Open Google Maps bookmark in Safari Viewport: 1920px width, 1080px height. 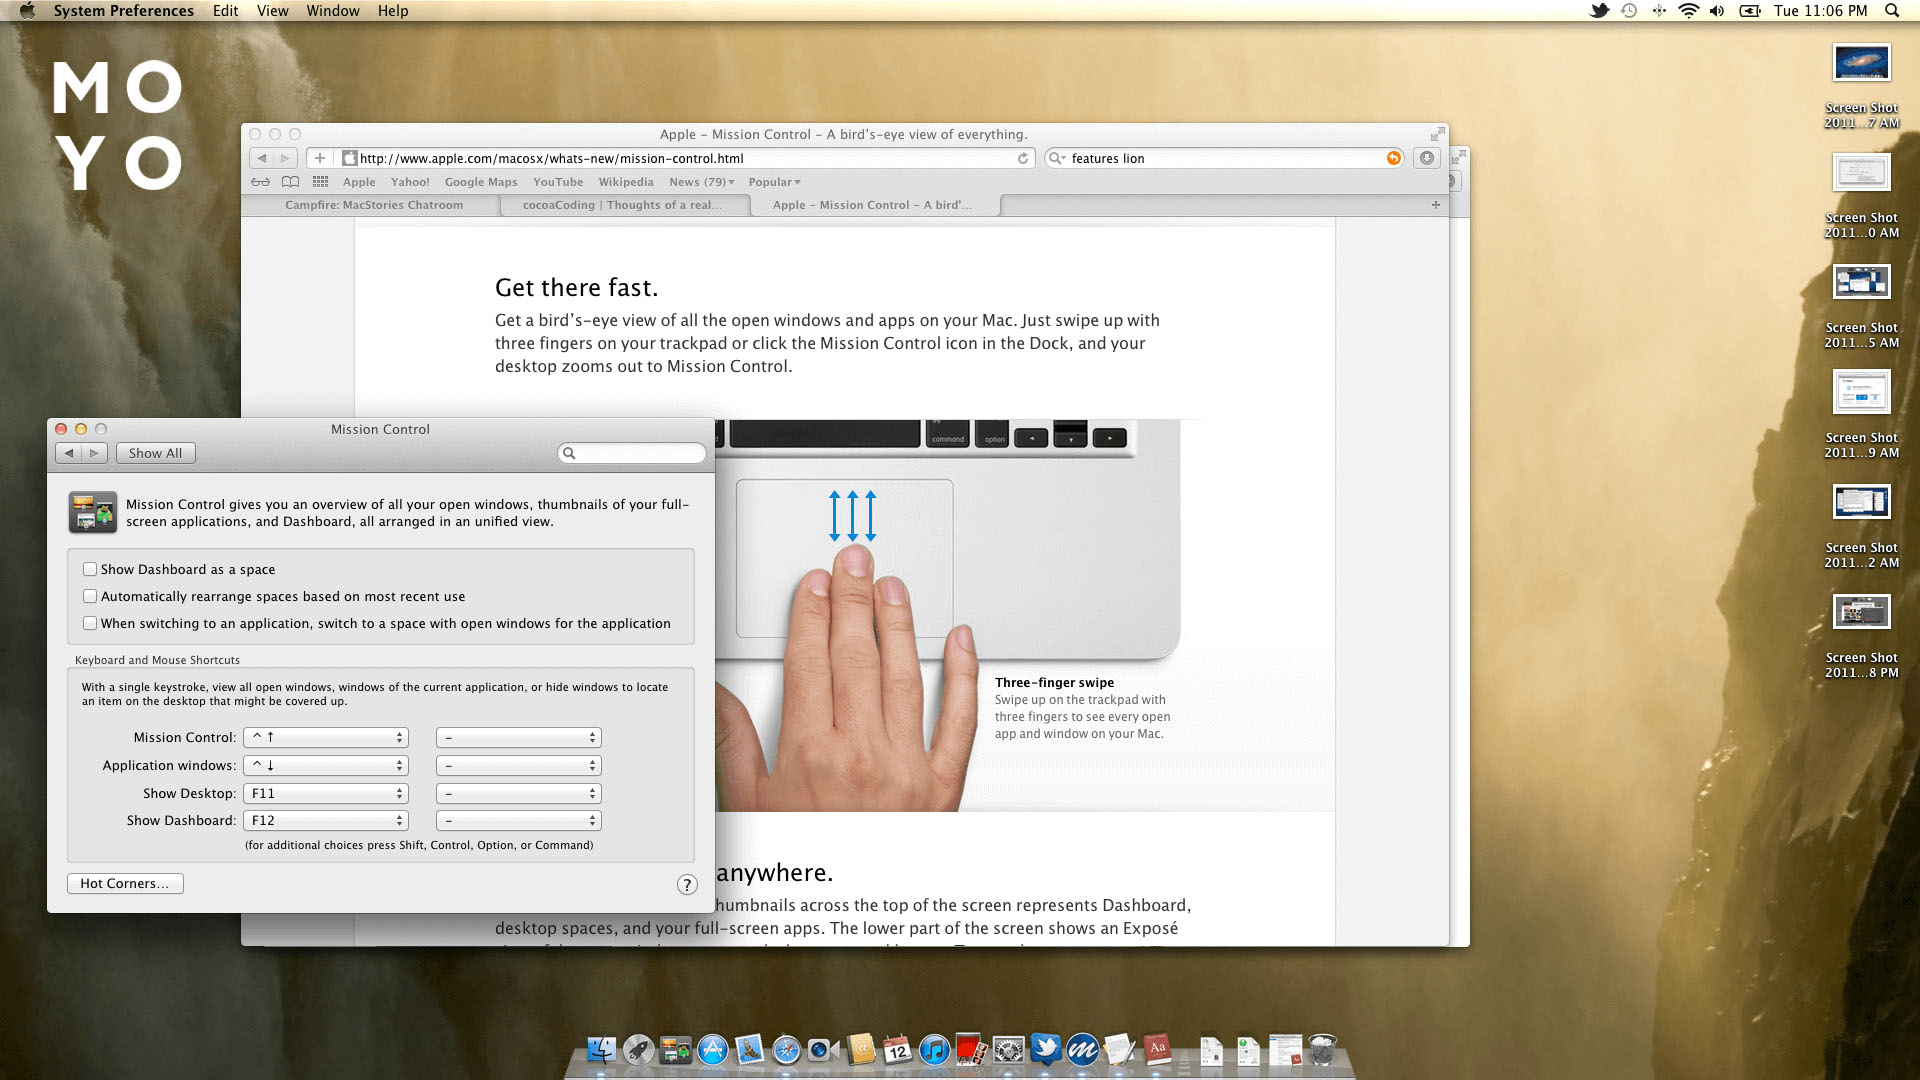click(x=481, y=182)
